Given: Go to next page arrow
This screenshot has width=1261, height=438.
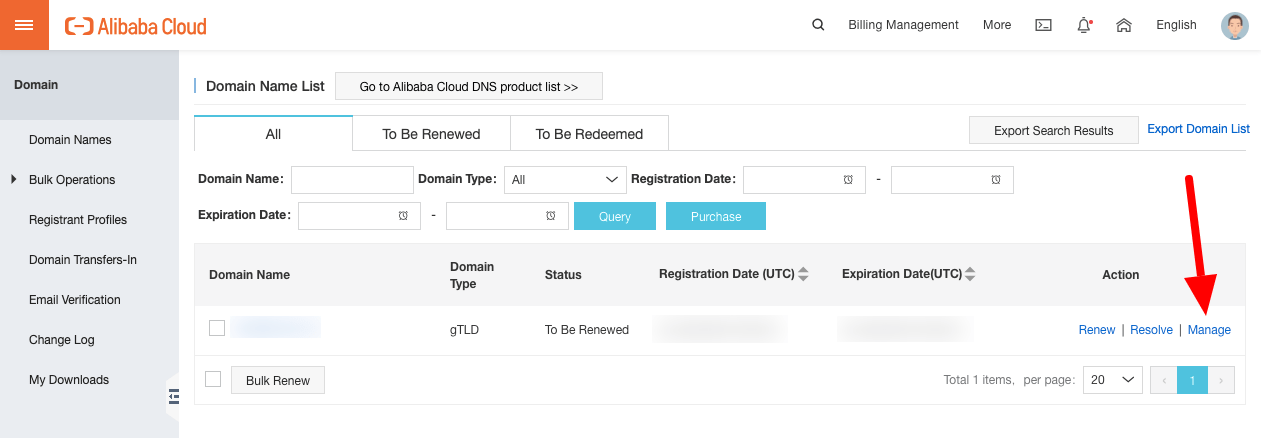Looking at the screenshot, I should click(x=1222, y=380).
